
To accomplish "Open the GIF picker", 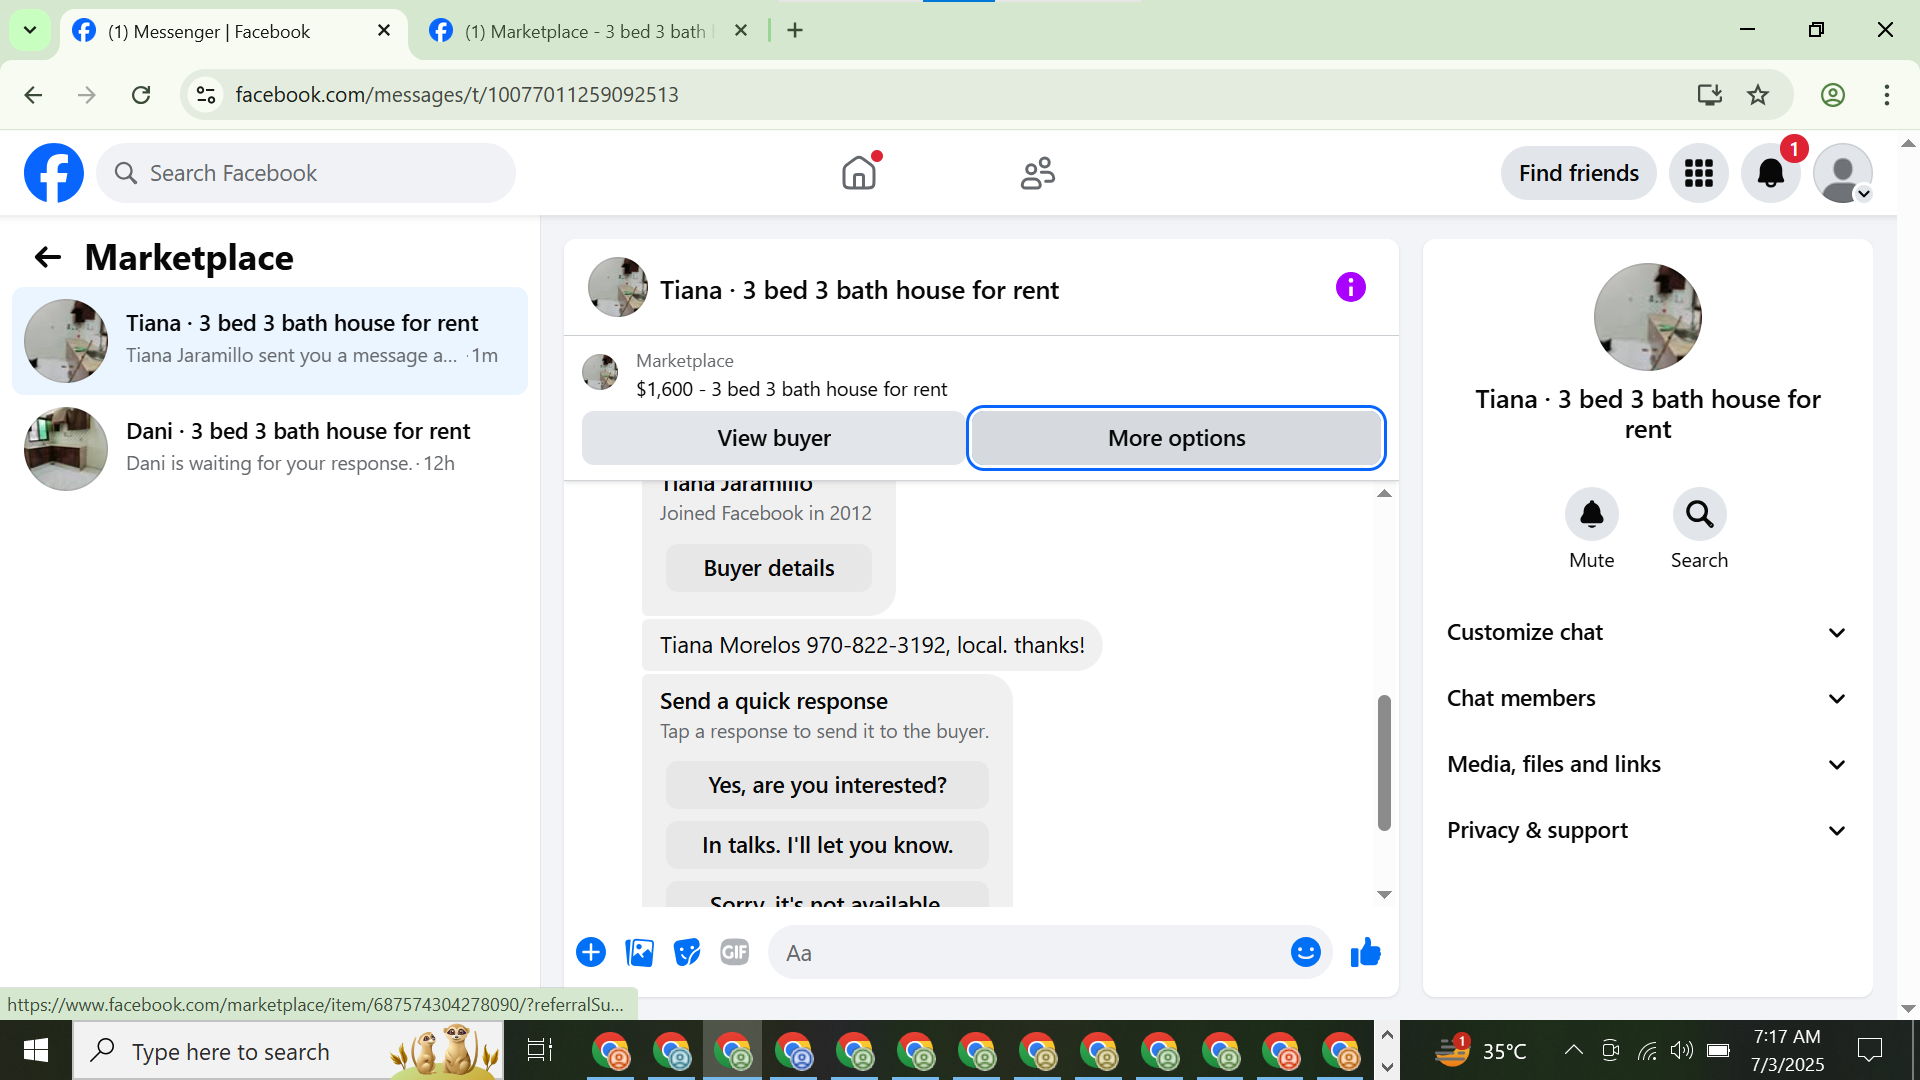I will pos(735,952).
